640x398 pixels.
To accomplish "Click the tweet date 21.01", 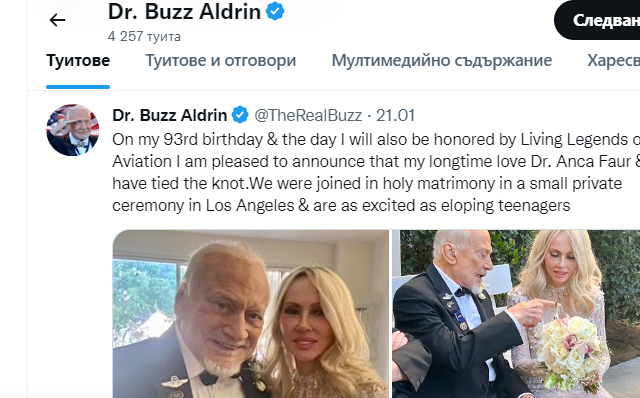I will click(x=395, y=116).
